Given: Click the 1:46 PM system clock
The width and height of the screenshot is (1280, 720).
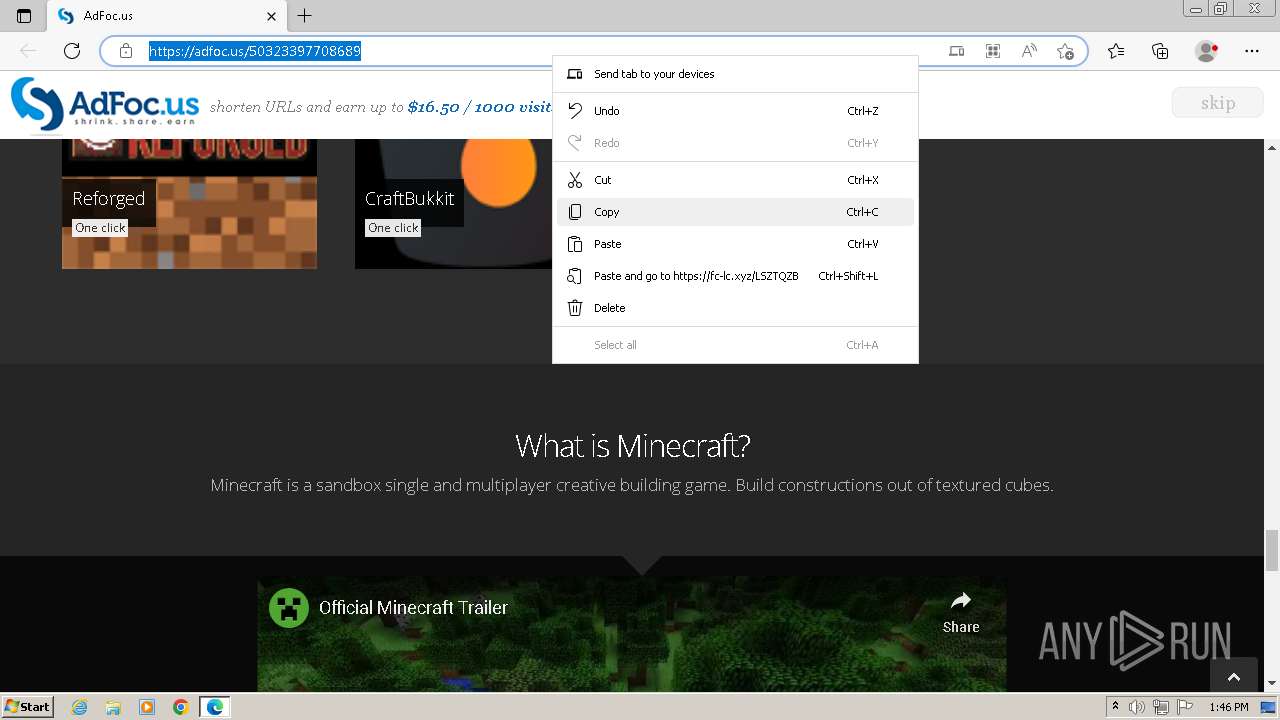Looking at the screenshot, I should coord(1229,707).
